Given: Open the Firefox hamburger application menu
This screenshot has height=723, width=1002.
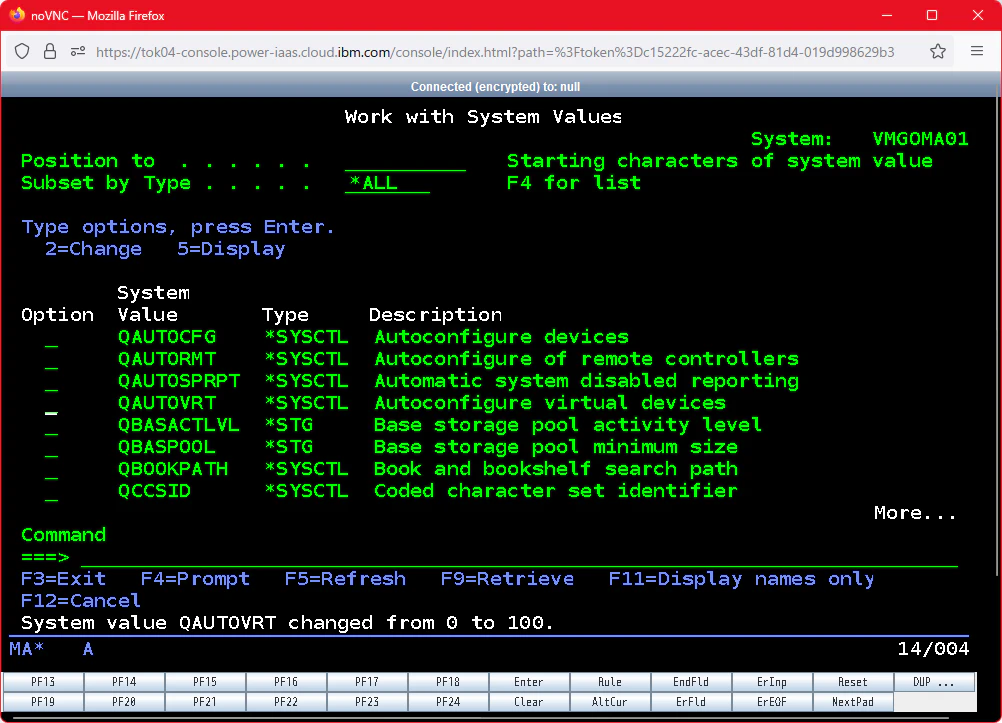Looking at the screenshot, I should click(x=976, y=51).
